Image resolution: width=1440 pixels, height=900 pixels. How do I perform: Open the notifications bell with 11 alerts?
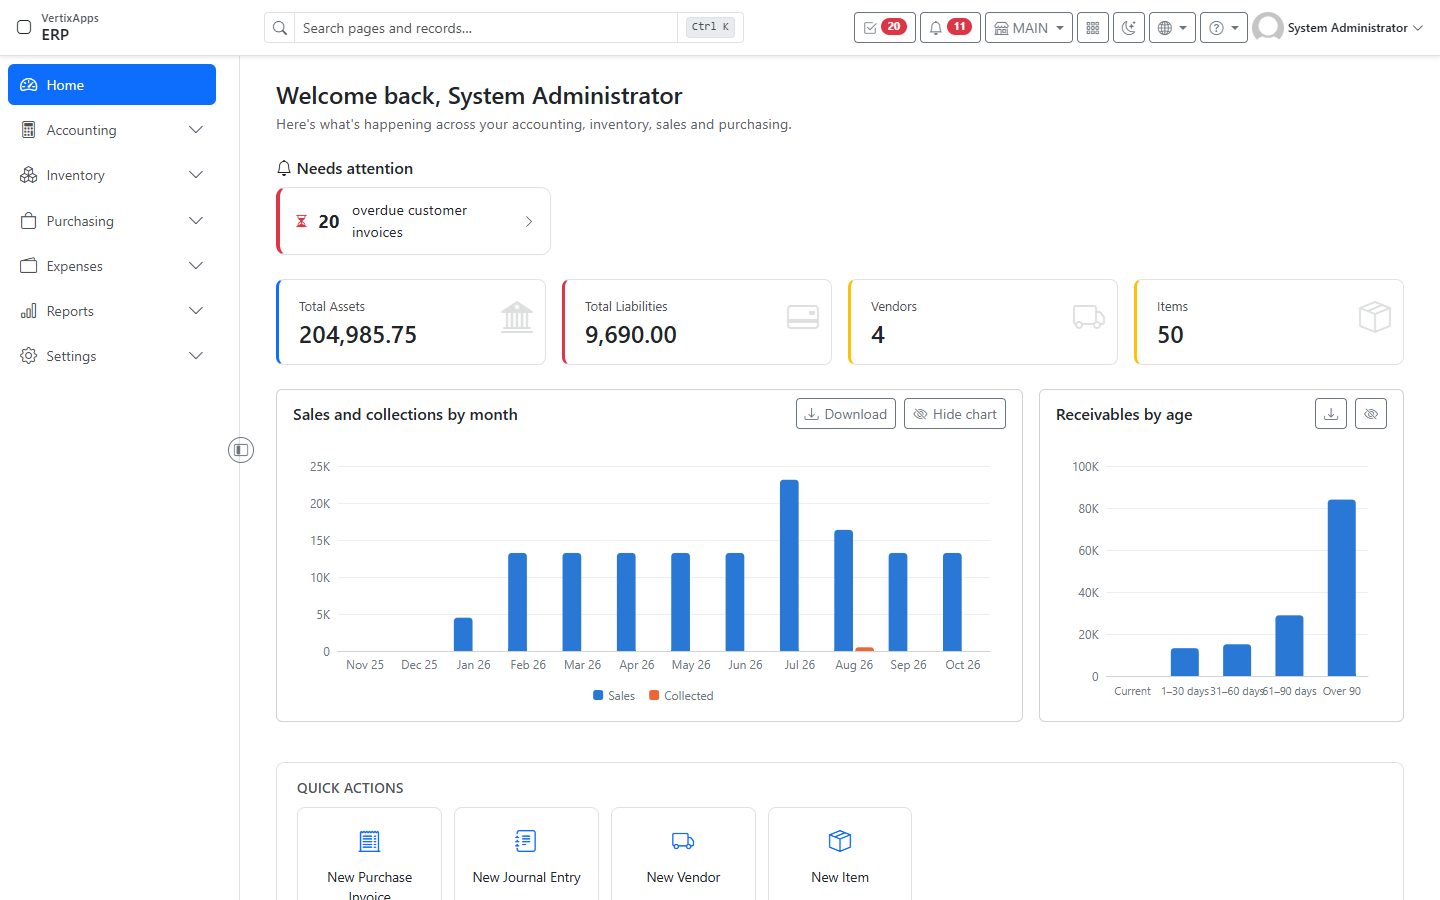point(949,28)
